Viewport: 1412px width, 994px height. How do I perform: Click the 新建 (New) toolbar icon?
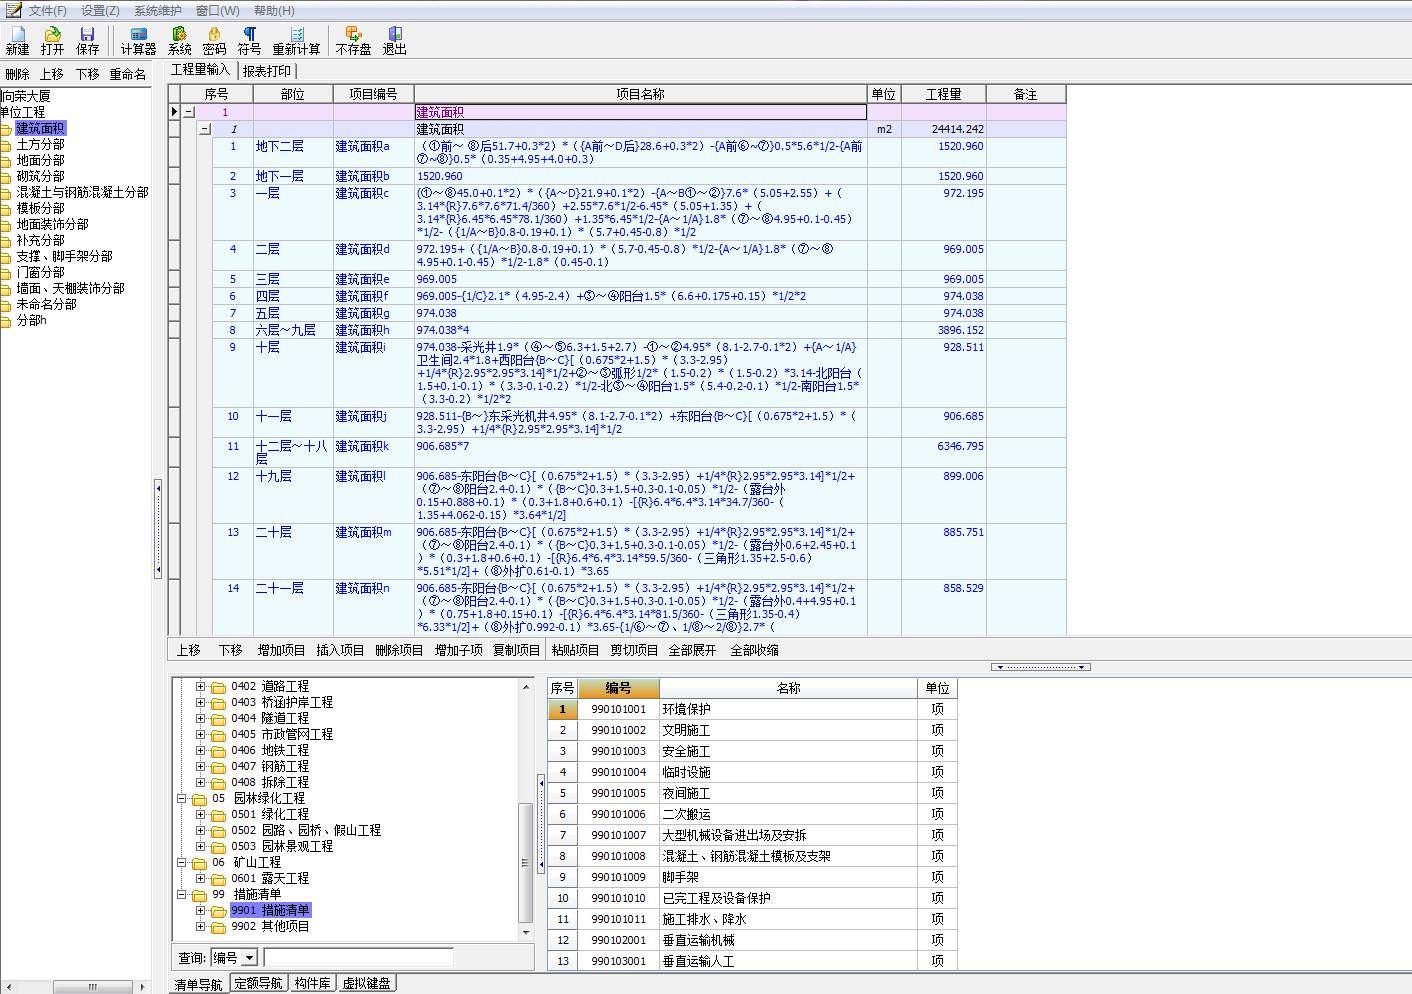pos(17,40)
